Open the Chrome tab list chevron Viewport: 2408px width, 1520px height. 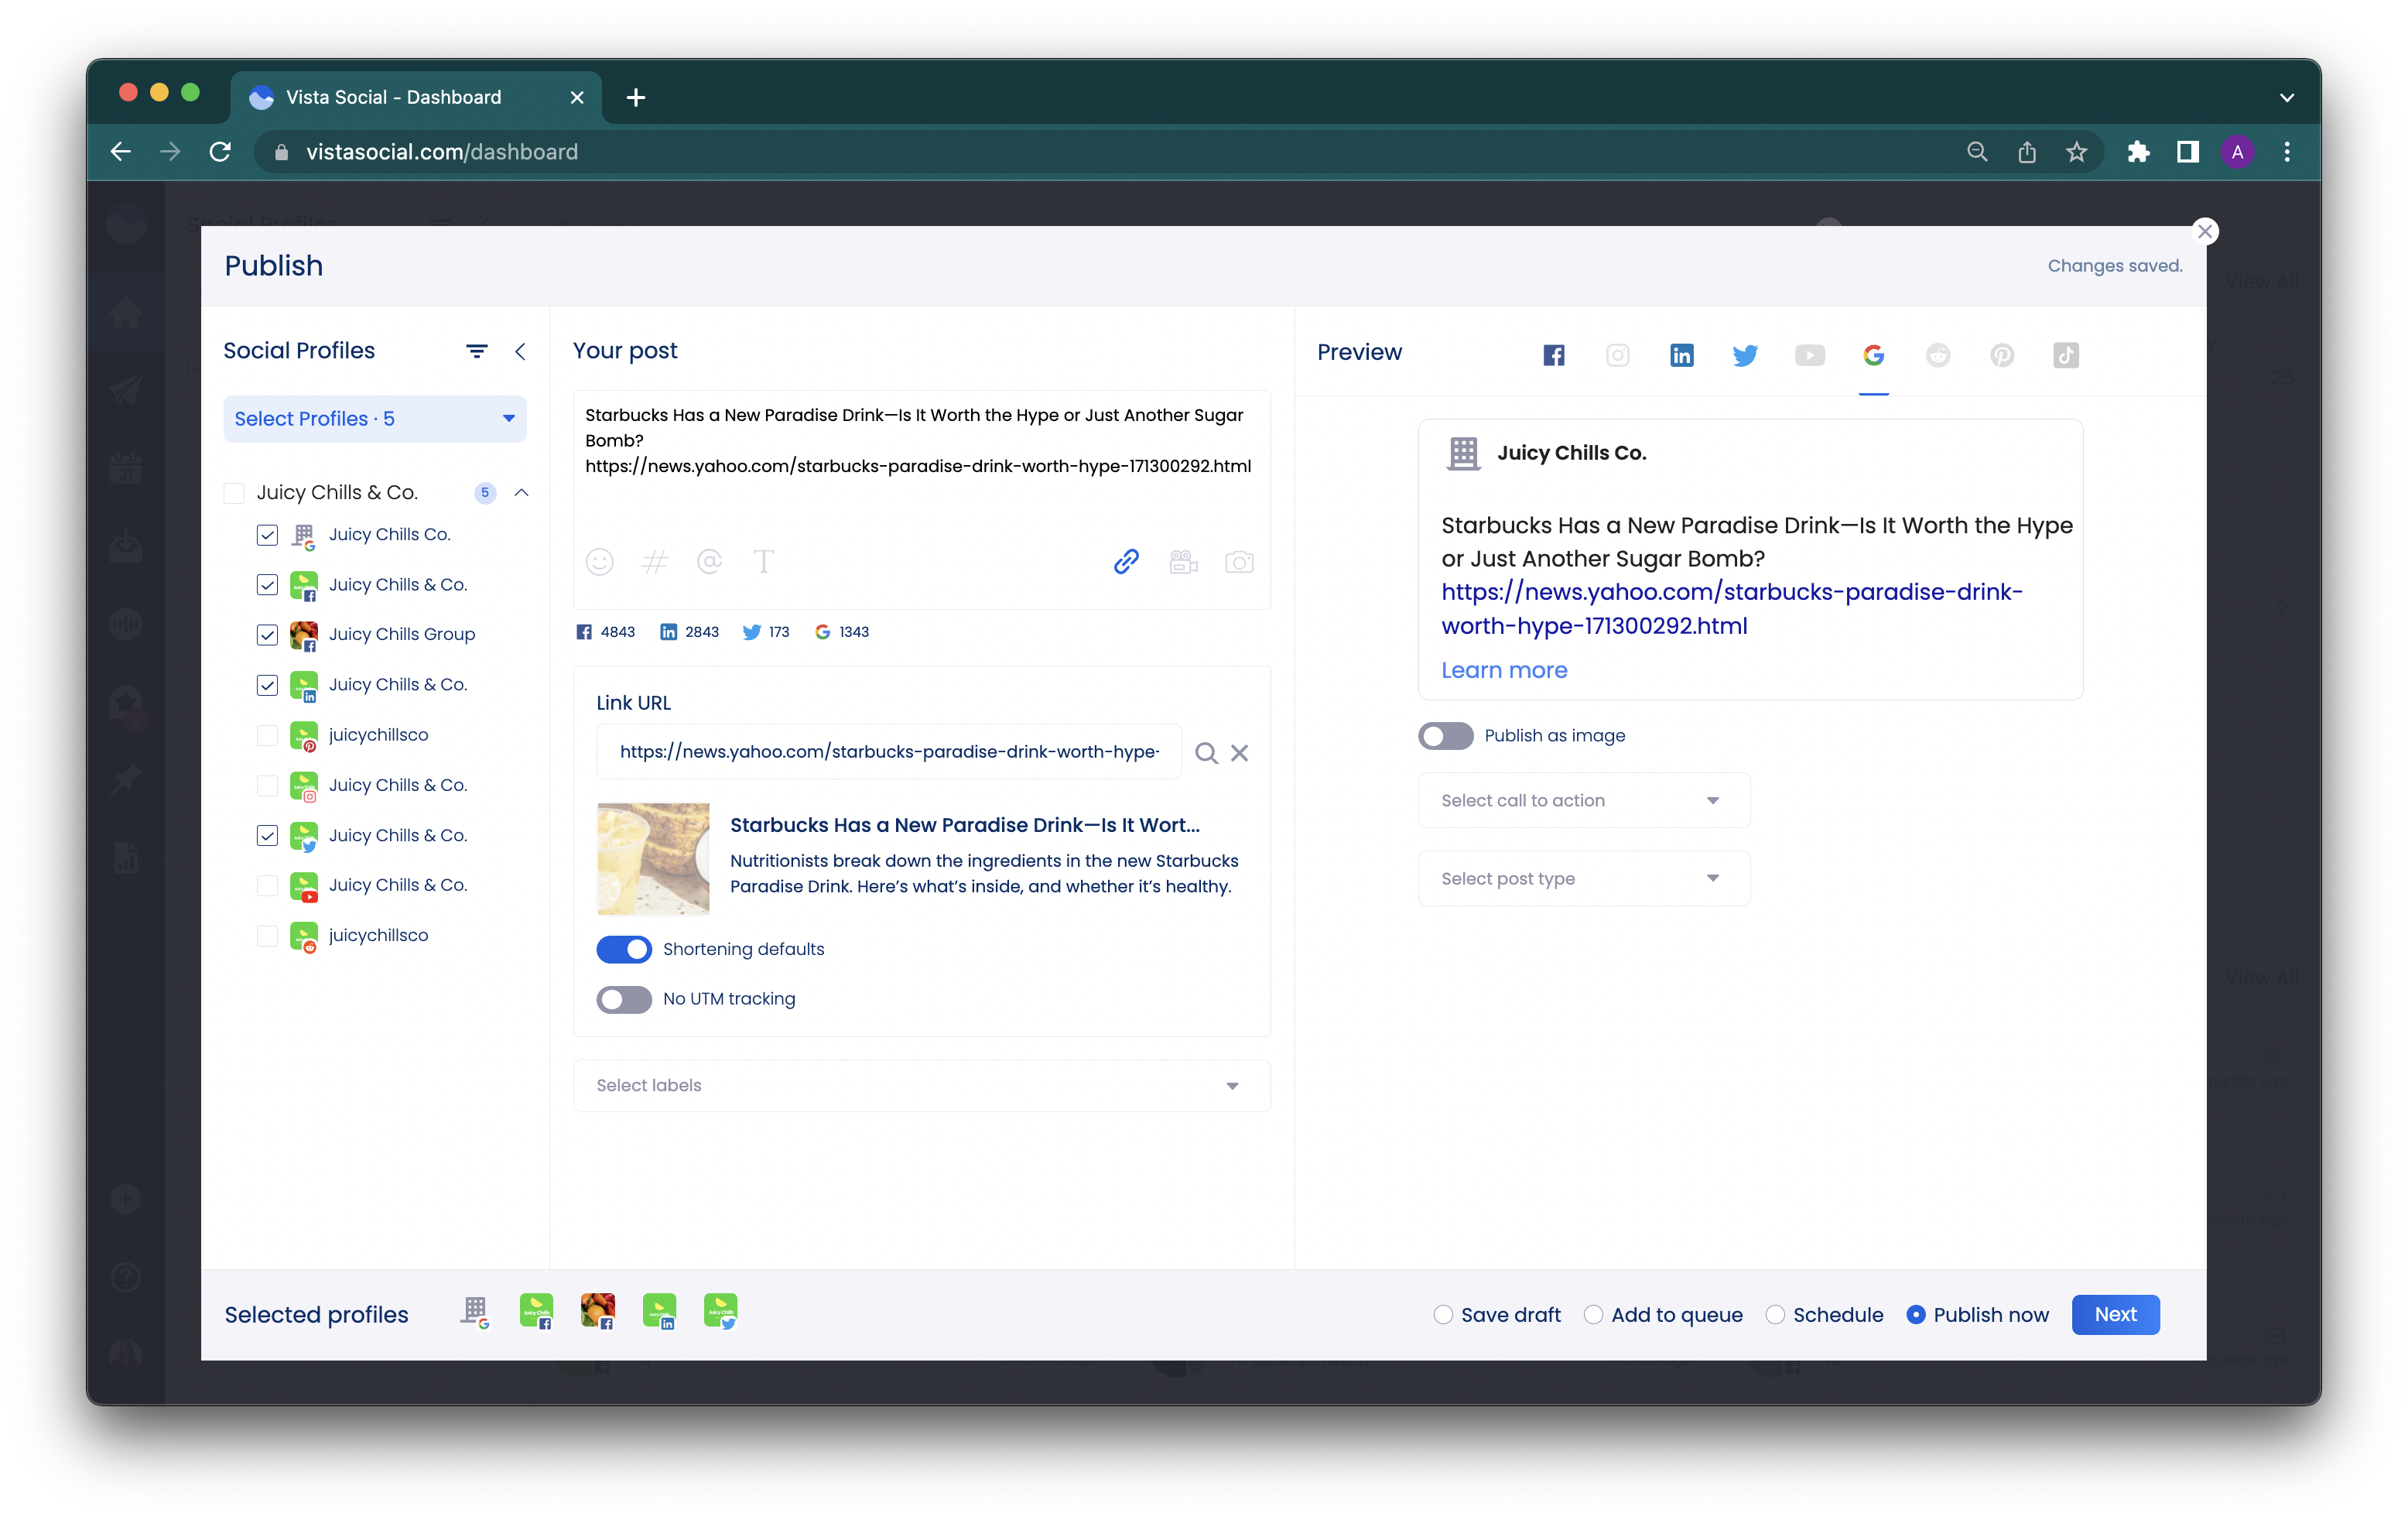click(2287, 98)
